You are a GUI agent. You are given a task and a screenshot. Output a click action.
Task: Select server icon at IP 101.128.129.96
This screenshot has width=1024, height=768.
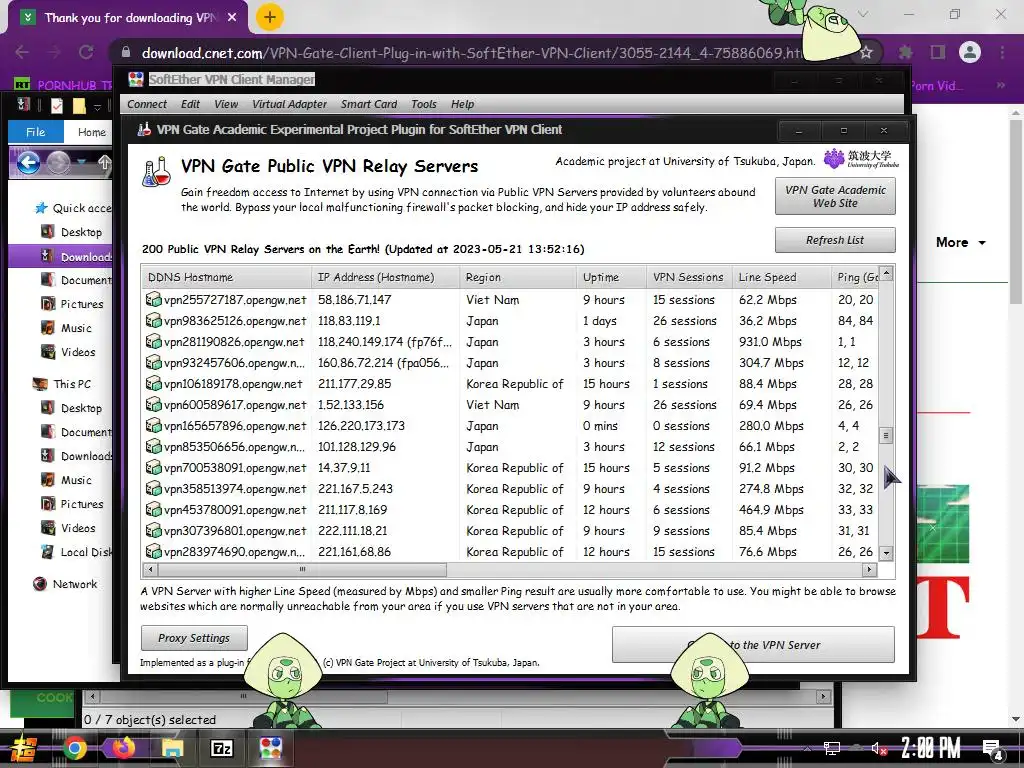pyautogui.click(x=153, y=447)
